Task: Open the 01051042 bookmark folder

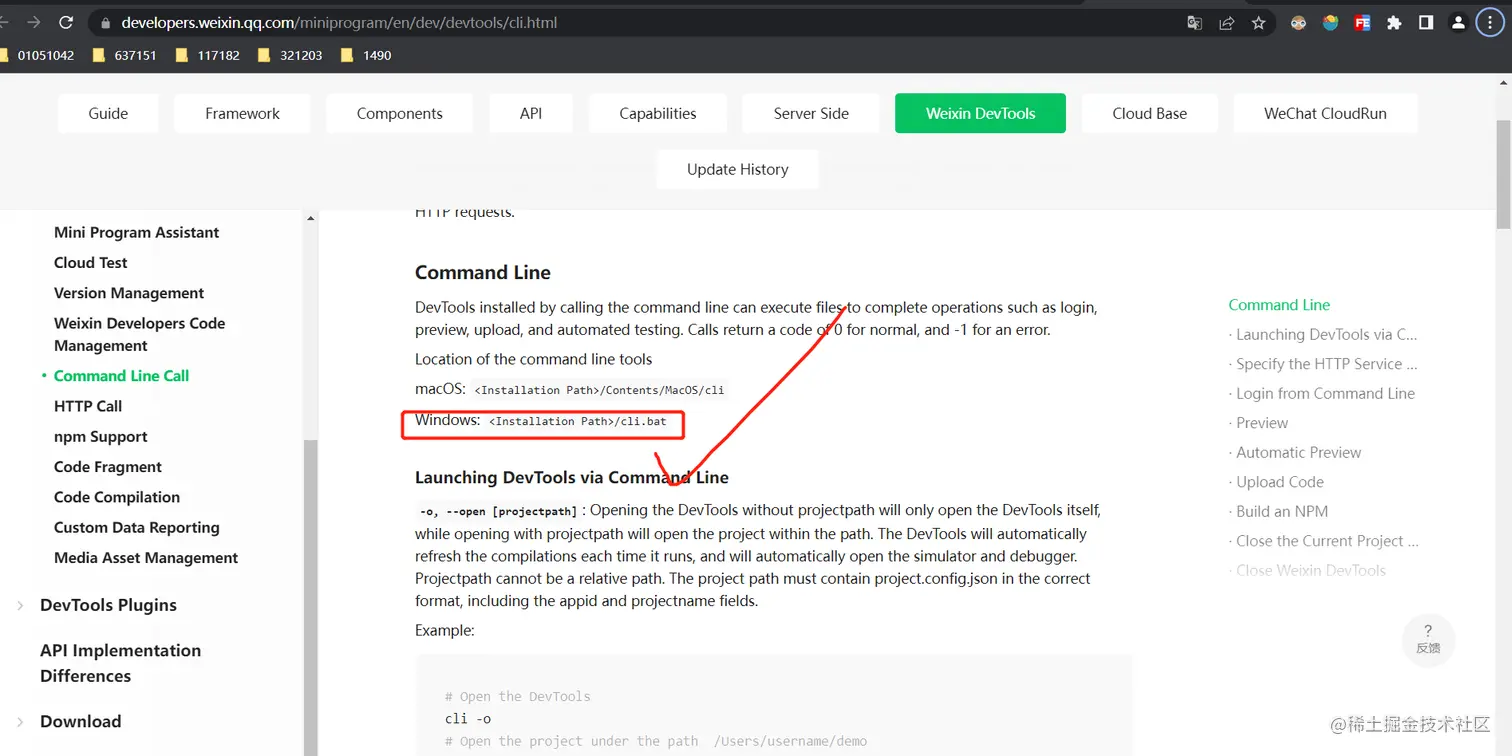Action: click(37, 55)
